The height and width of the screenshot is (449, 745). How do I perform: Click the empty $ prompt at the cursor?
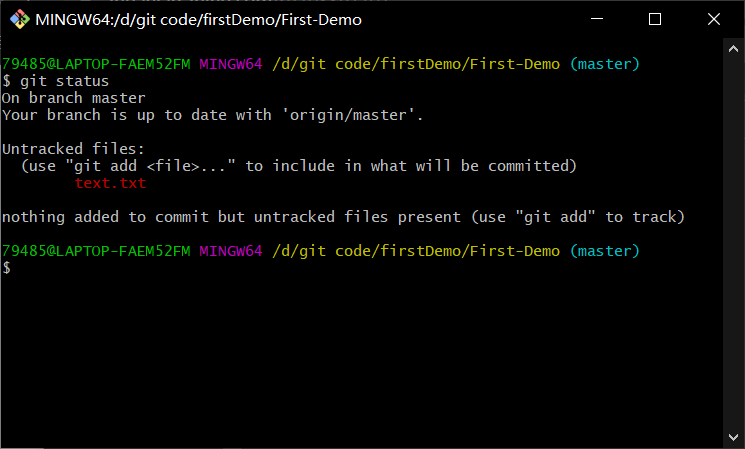point(7,268)
